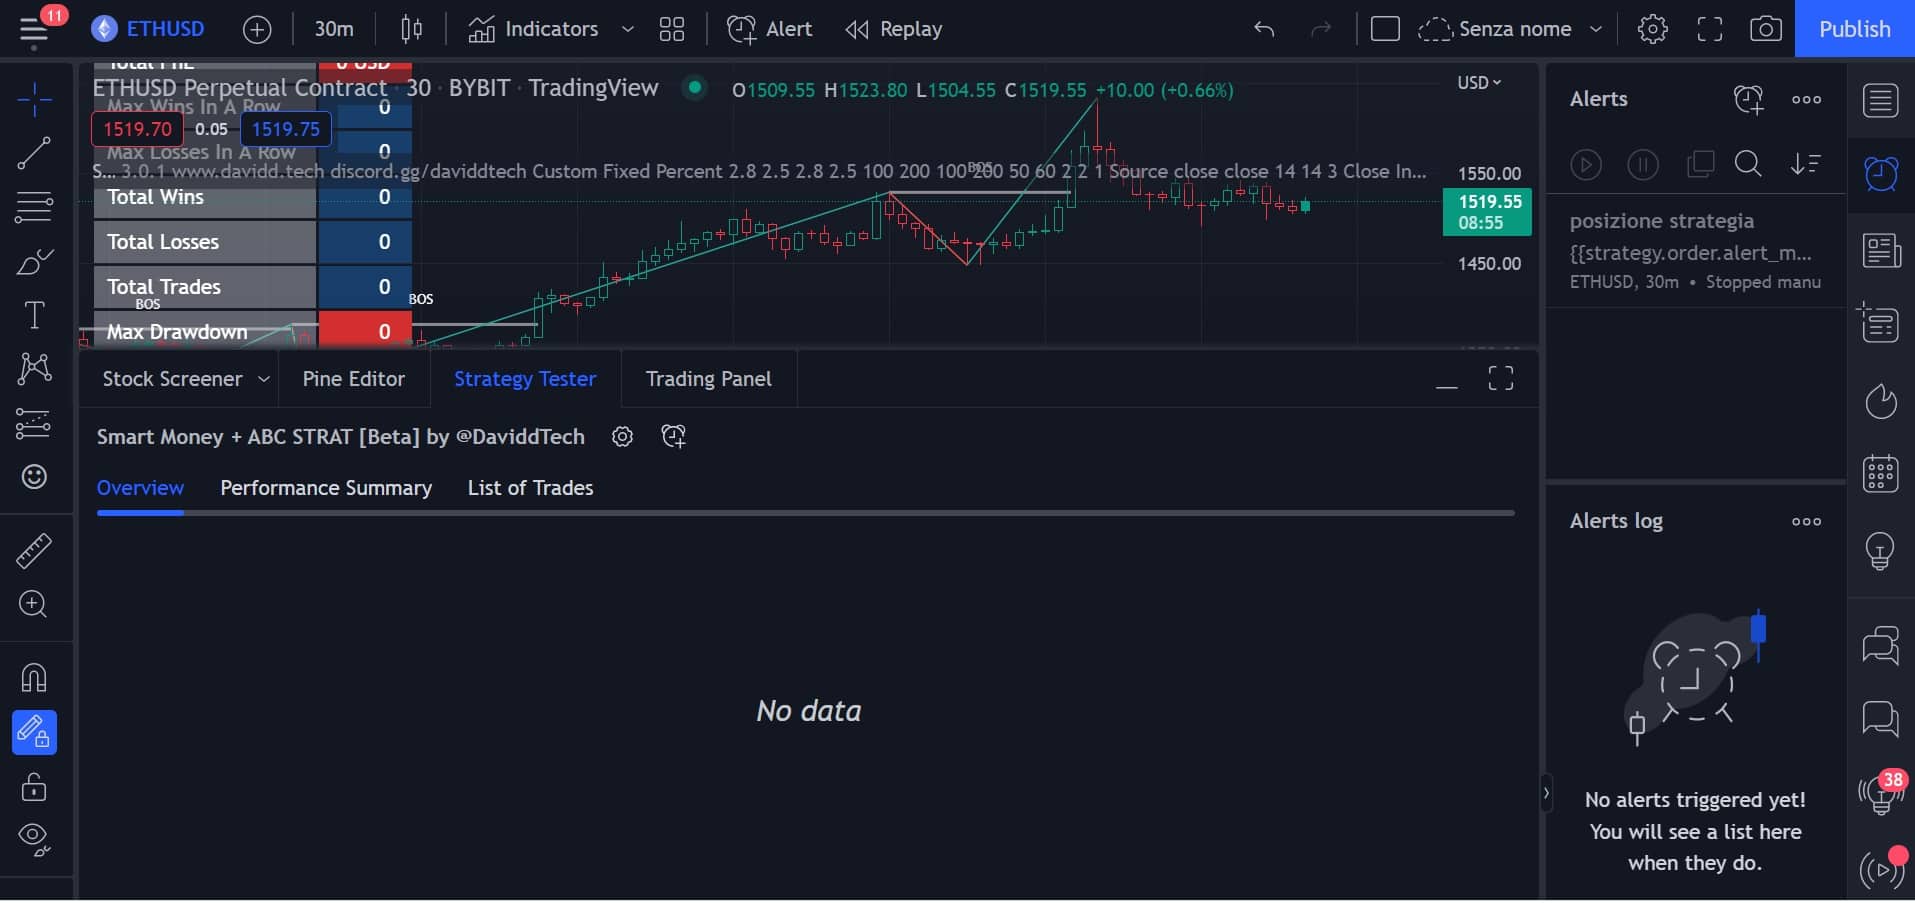The width and height of the screenshot is (1915, 903).
Task: Open chart settings gear in top toolbar
Action: (x=1652, y=29)
